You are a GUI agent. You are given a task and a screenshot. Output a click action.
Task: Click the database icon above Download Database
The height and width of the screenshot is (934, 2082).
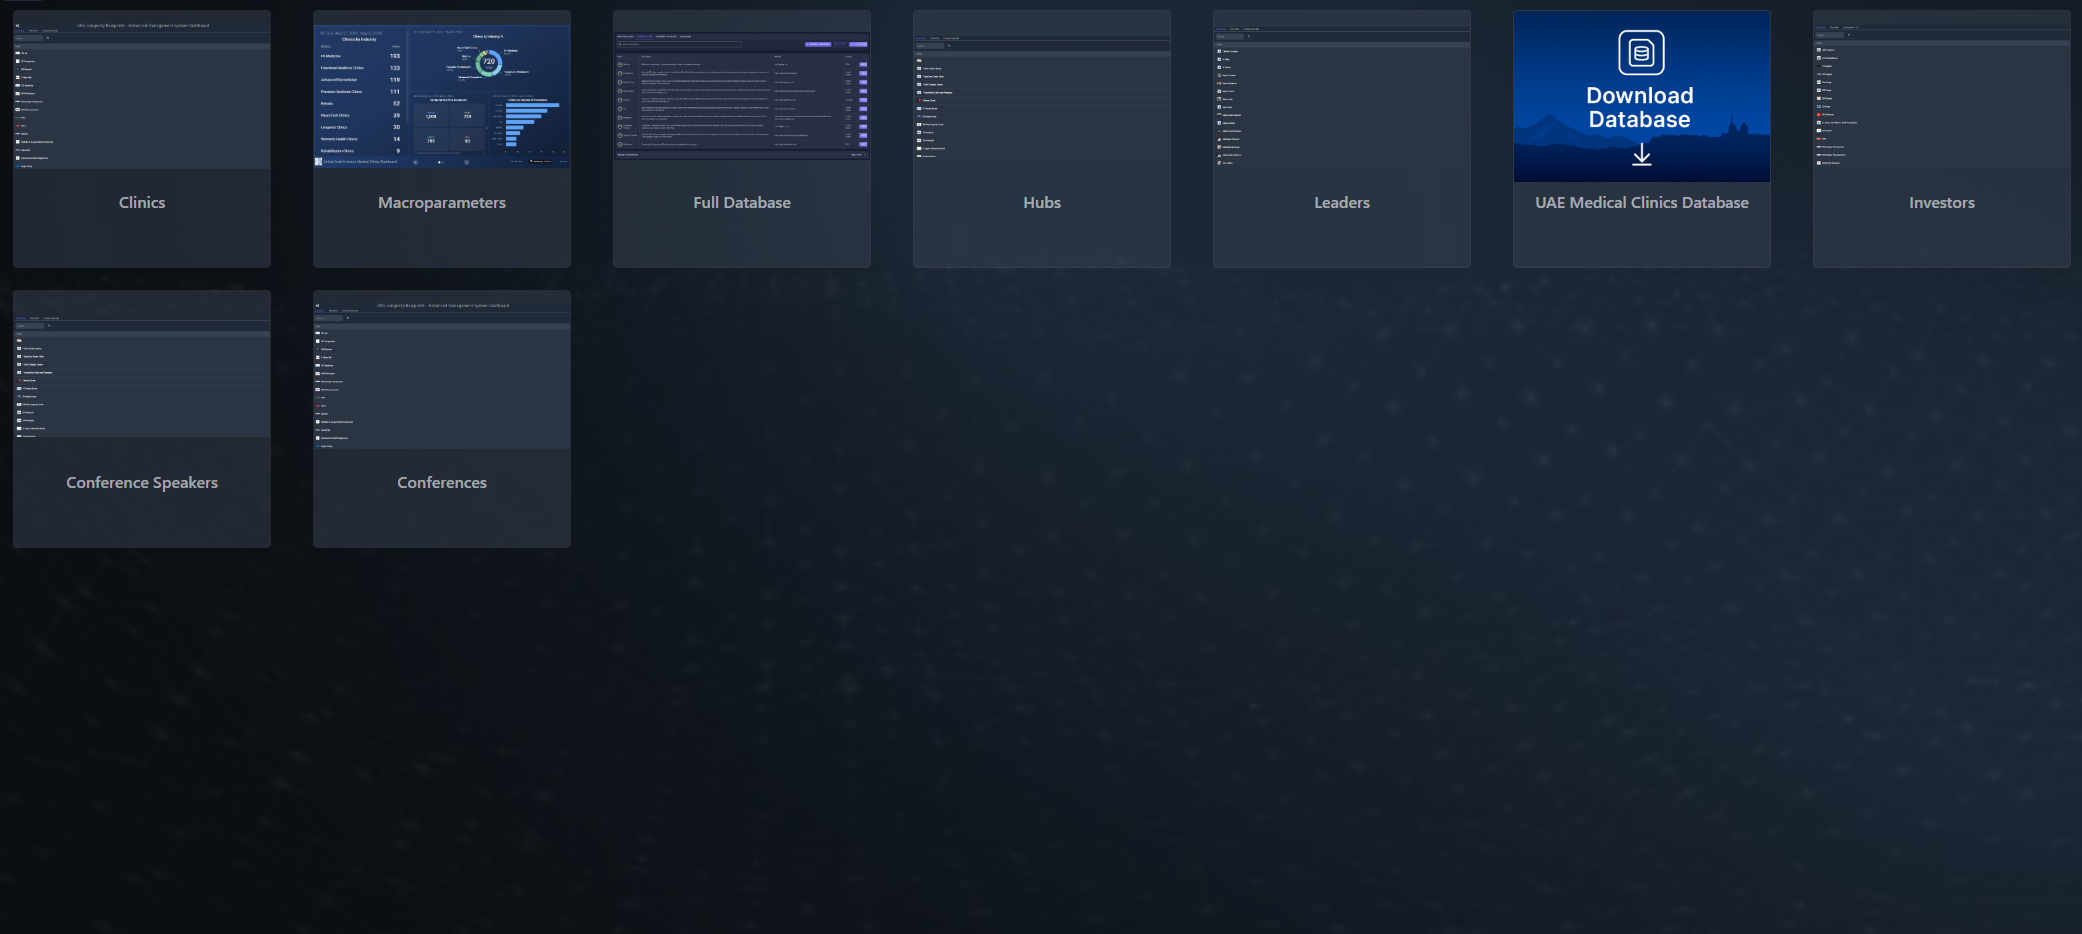(x=1641, y=53)
